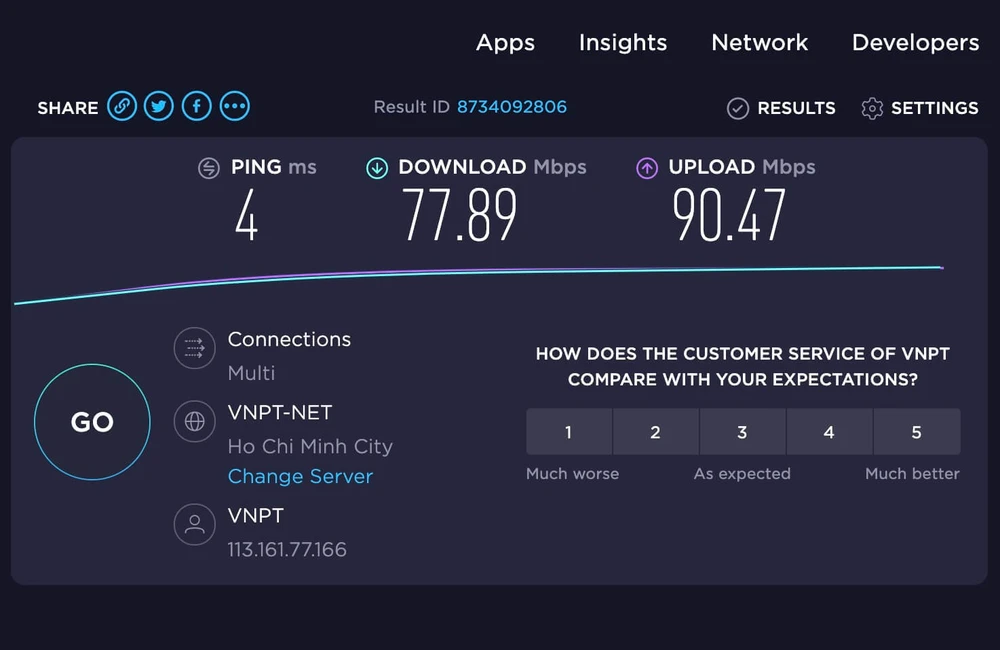Rate customer service as 1 Much worse
This screenshot has height=650, width=1000.
point(568,431)
